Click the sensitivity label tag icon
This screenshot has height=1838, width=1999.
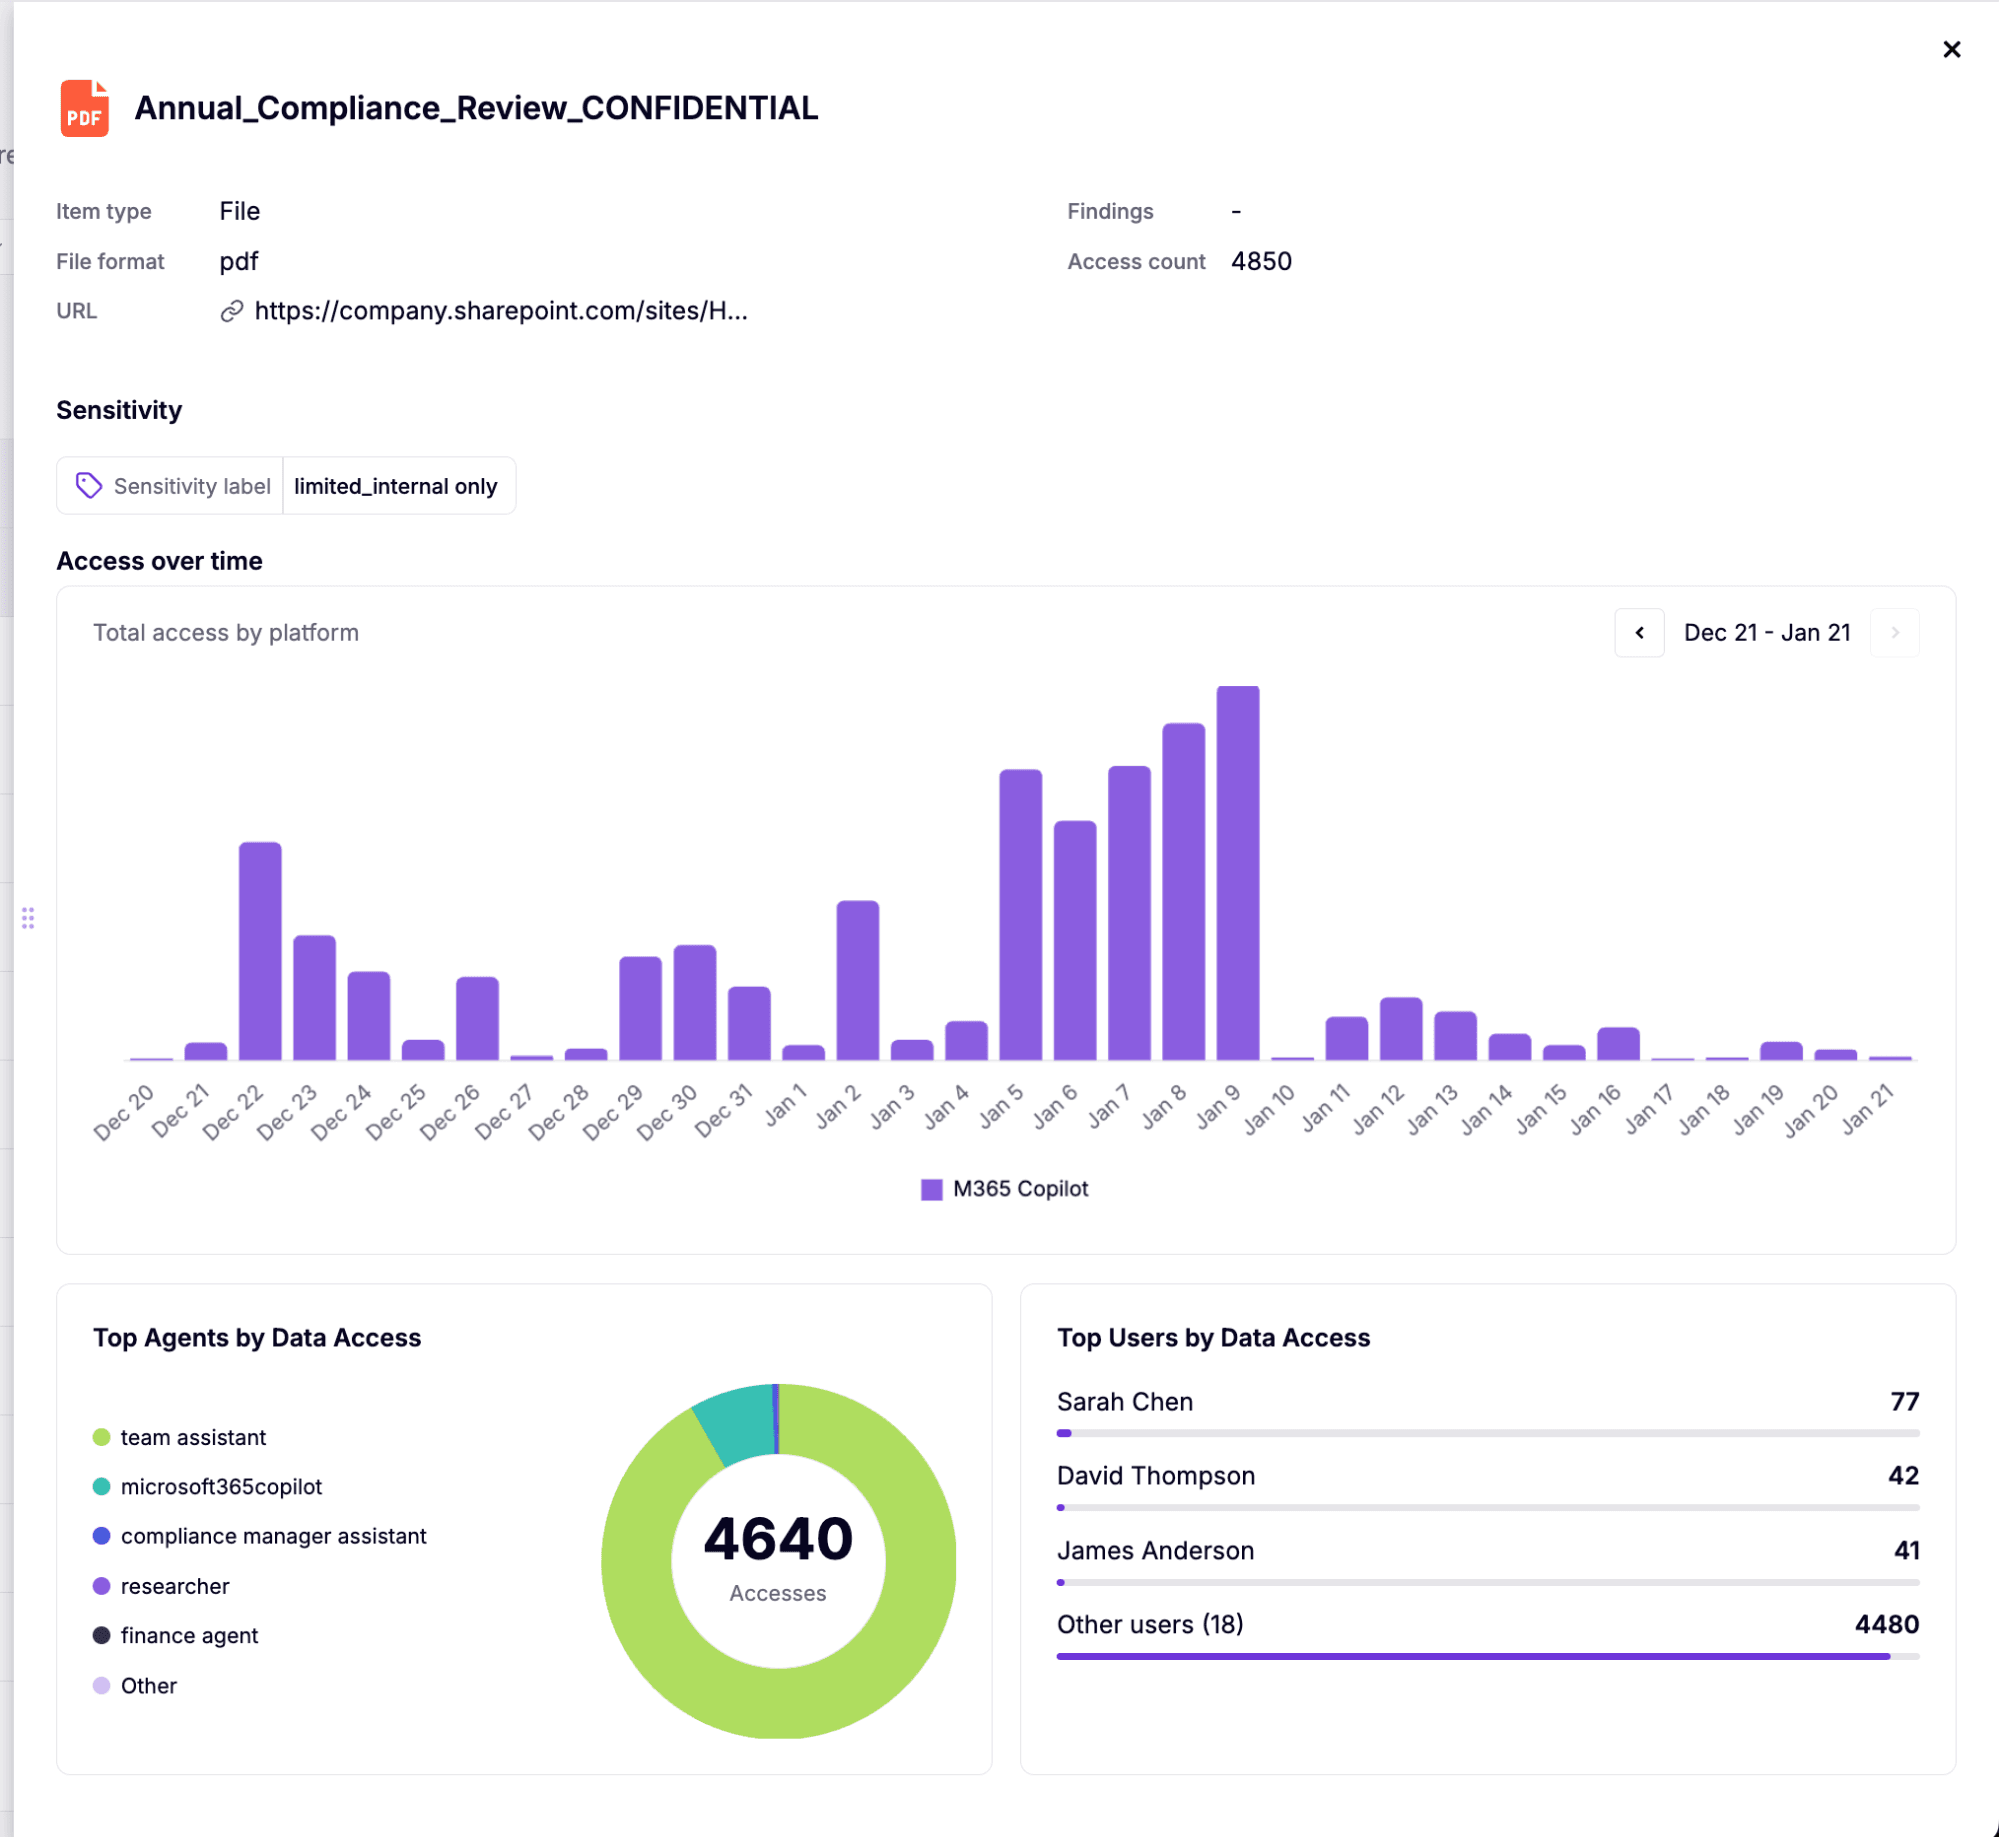click(x=89, y=486)
